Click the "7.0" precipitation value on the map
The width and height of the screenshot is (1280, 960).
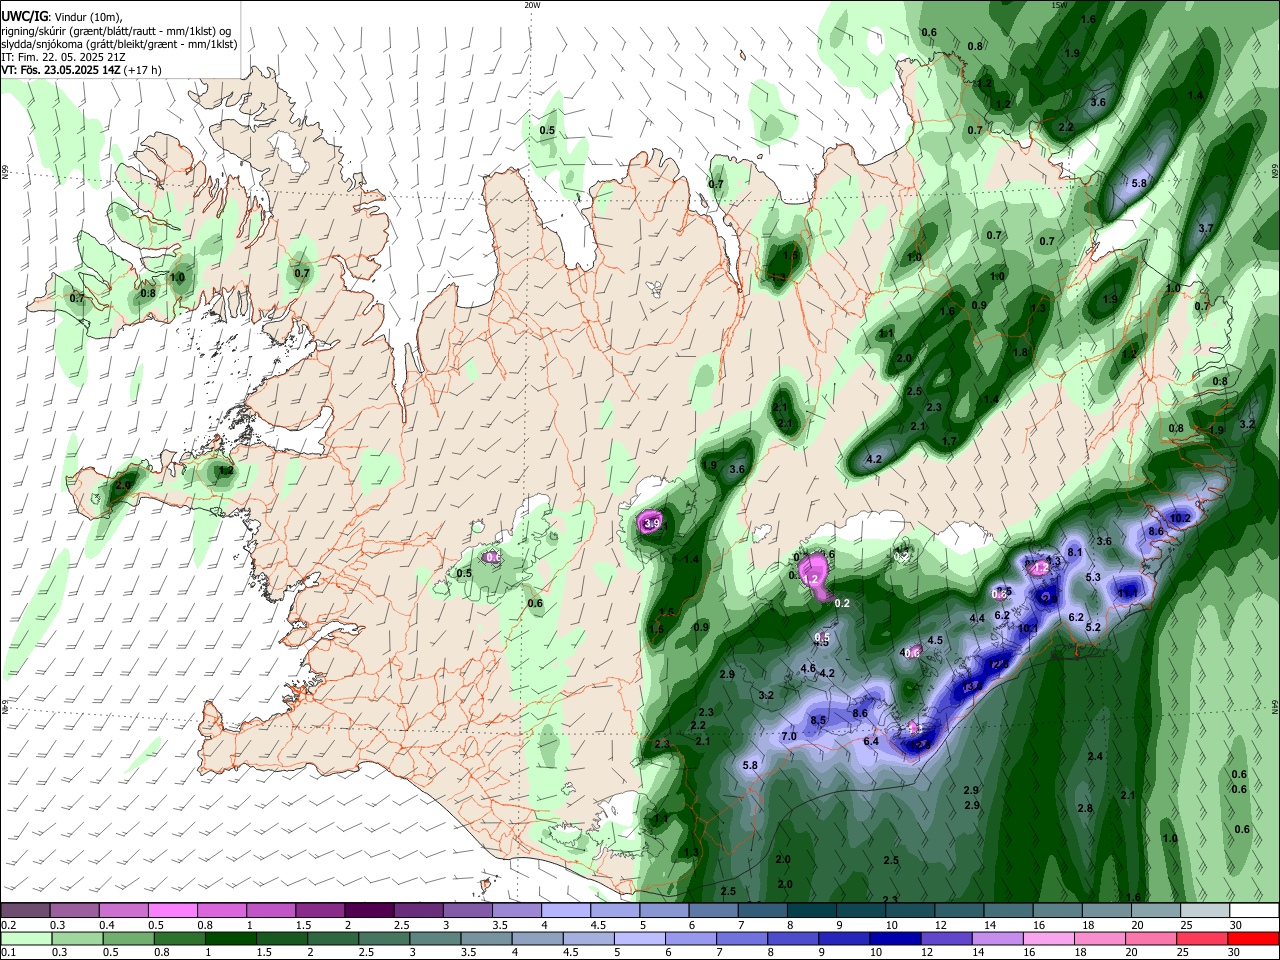tap(788, 737)
